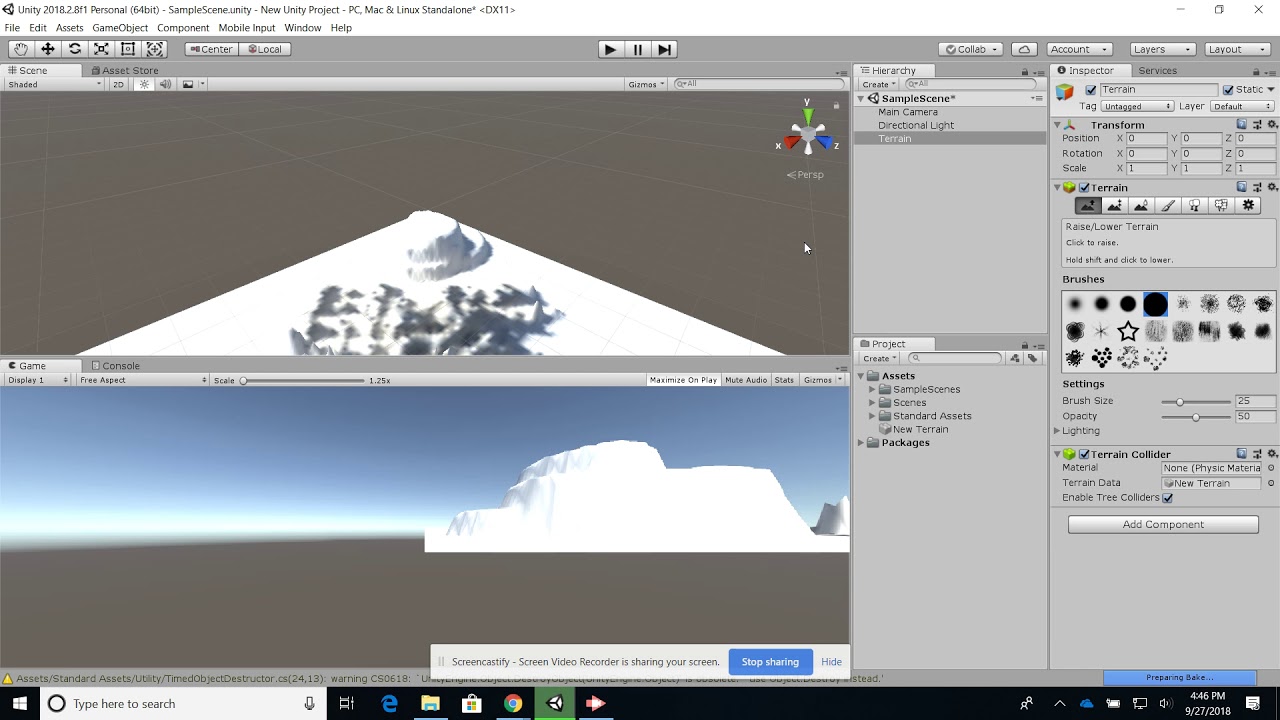Toggle 2D scene view mode

click(118, 84)
